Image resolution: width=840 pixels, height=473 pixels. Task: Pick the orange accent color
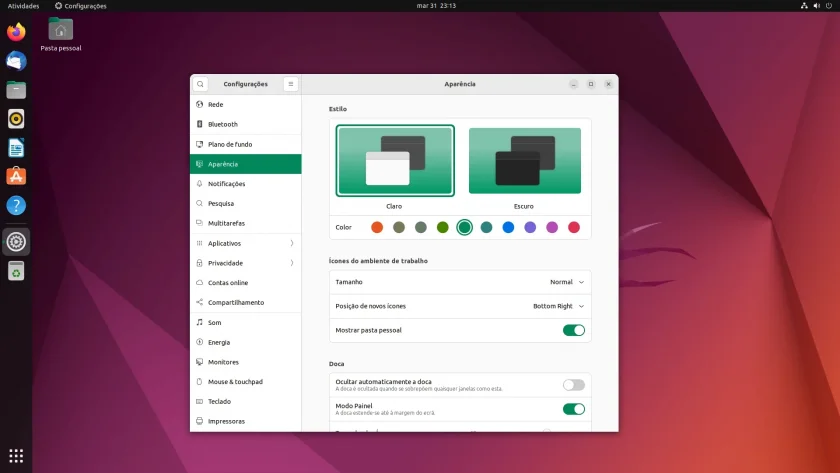pyautogui.click(x=377, y=227)
